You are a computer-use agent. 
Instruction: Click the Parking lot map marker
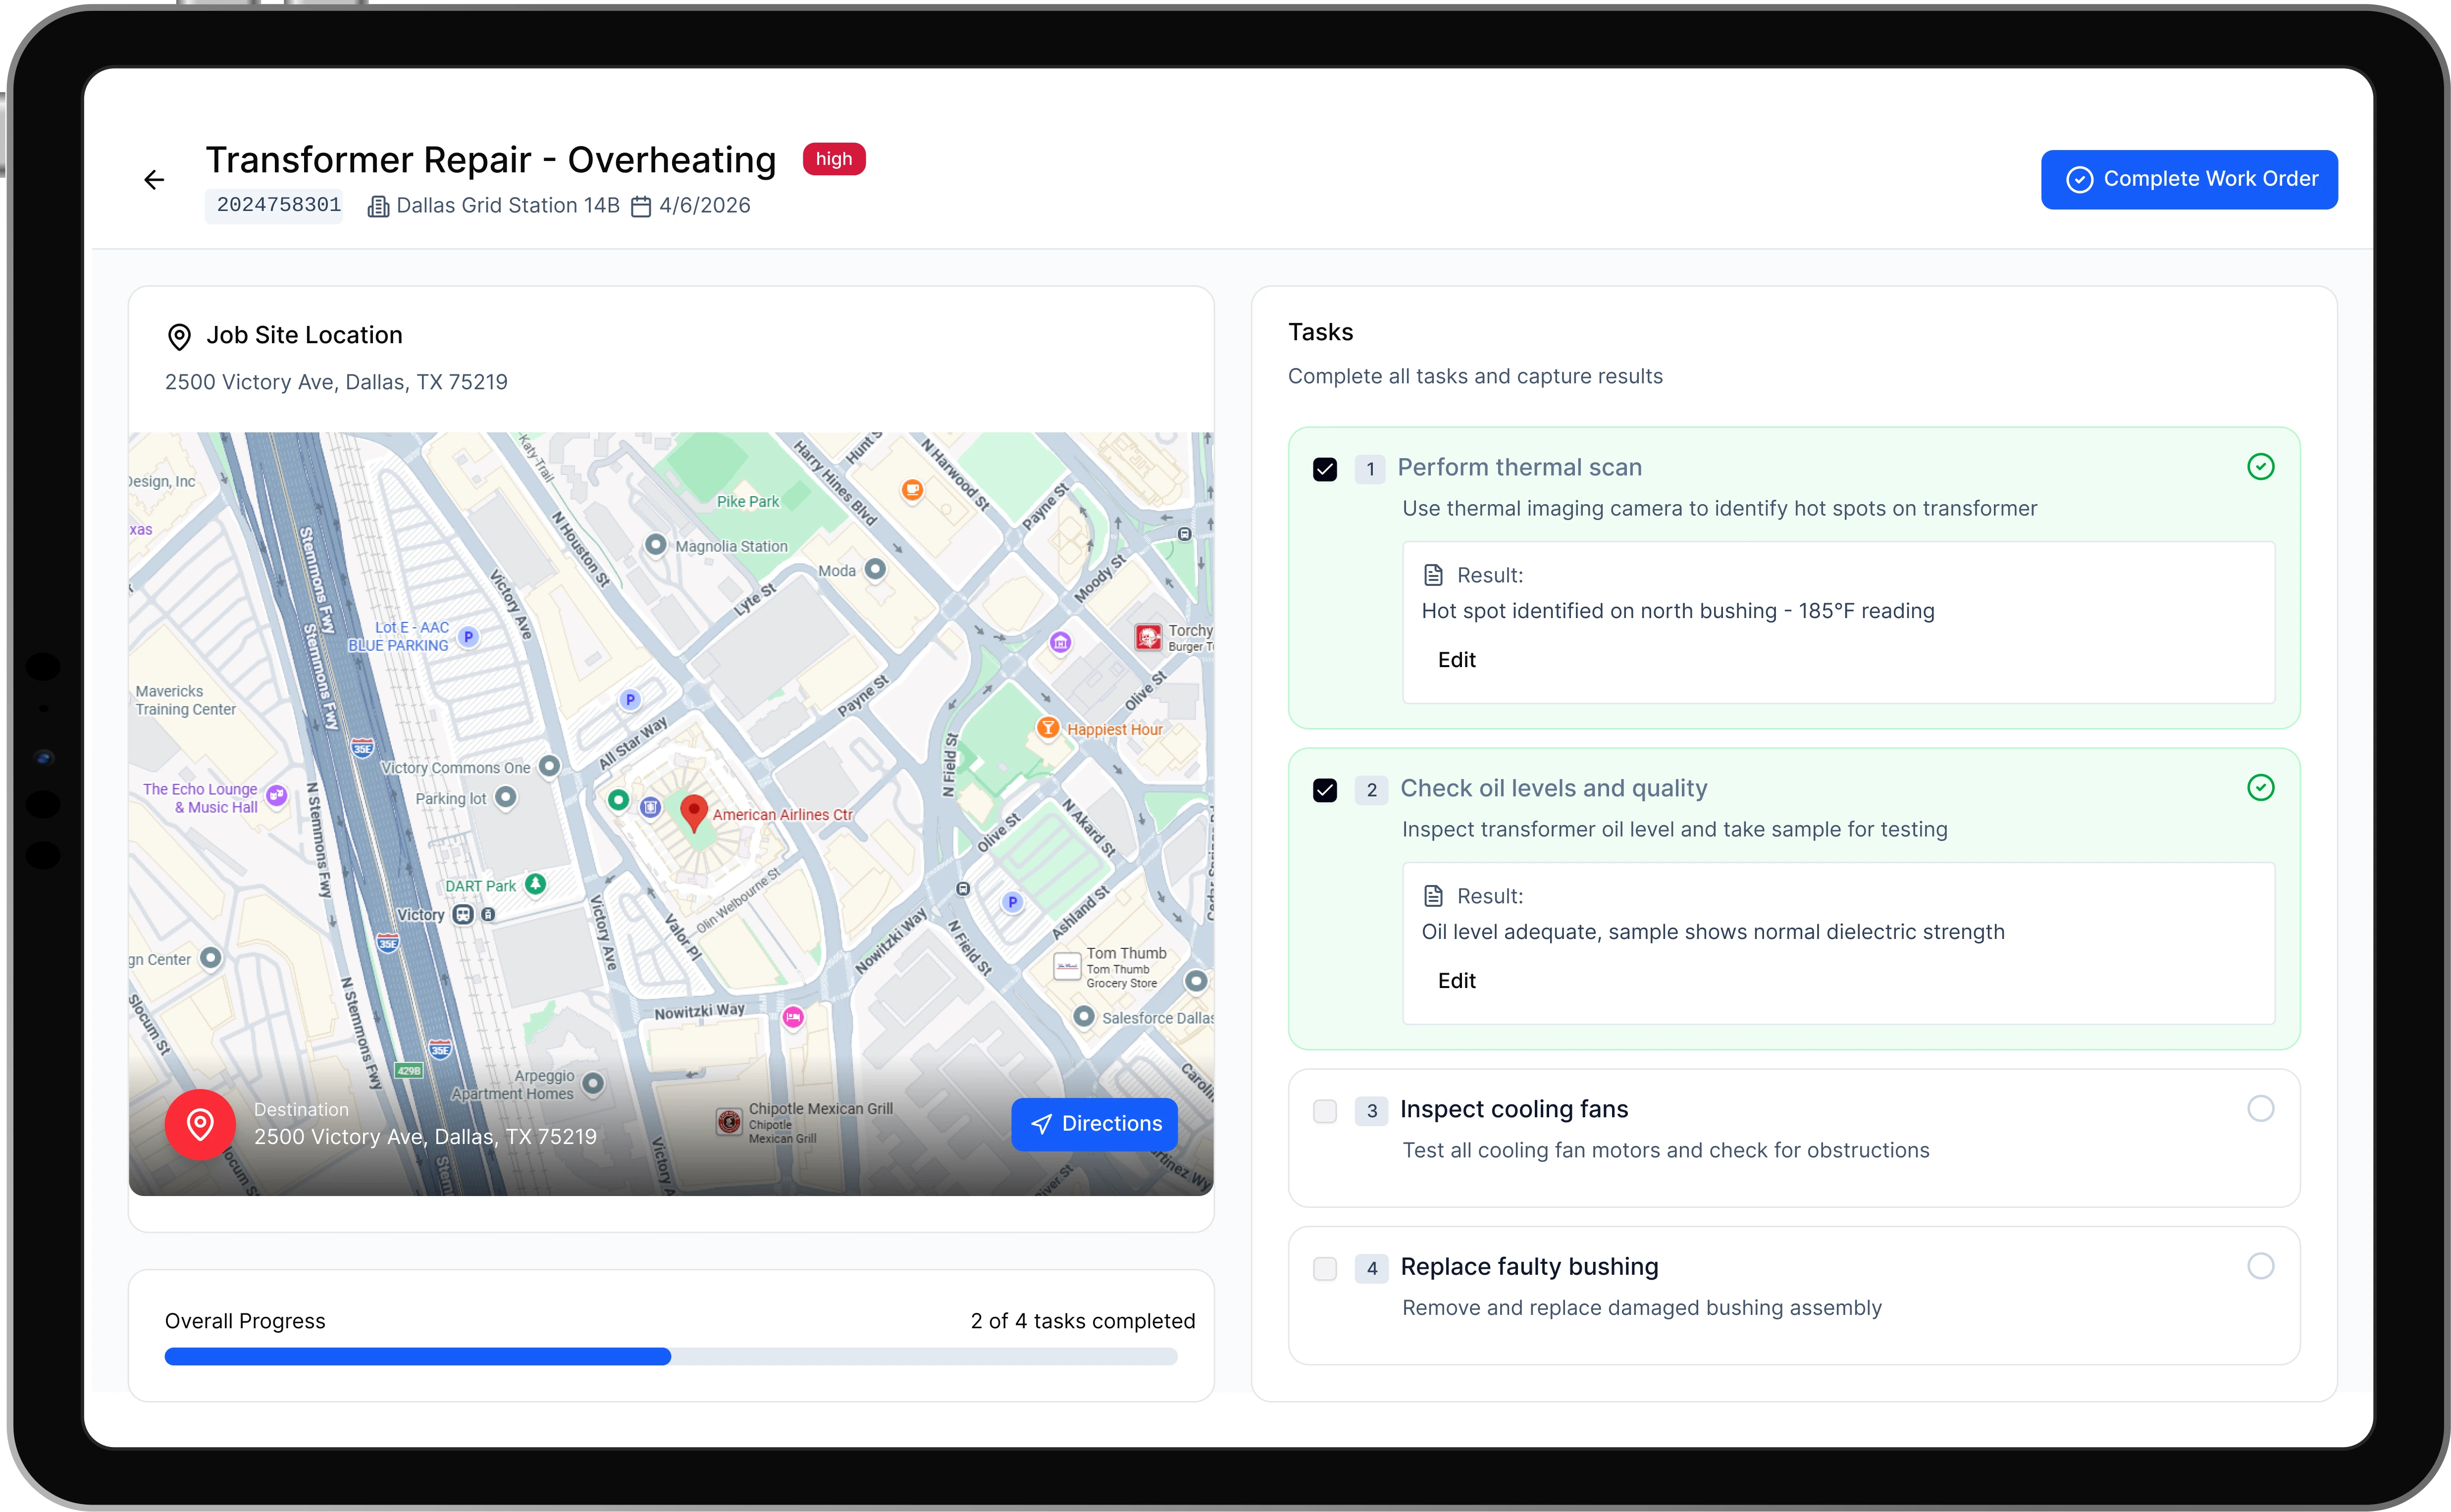tap(506, 797)
